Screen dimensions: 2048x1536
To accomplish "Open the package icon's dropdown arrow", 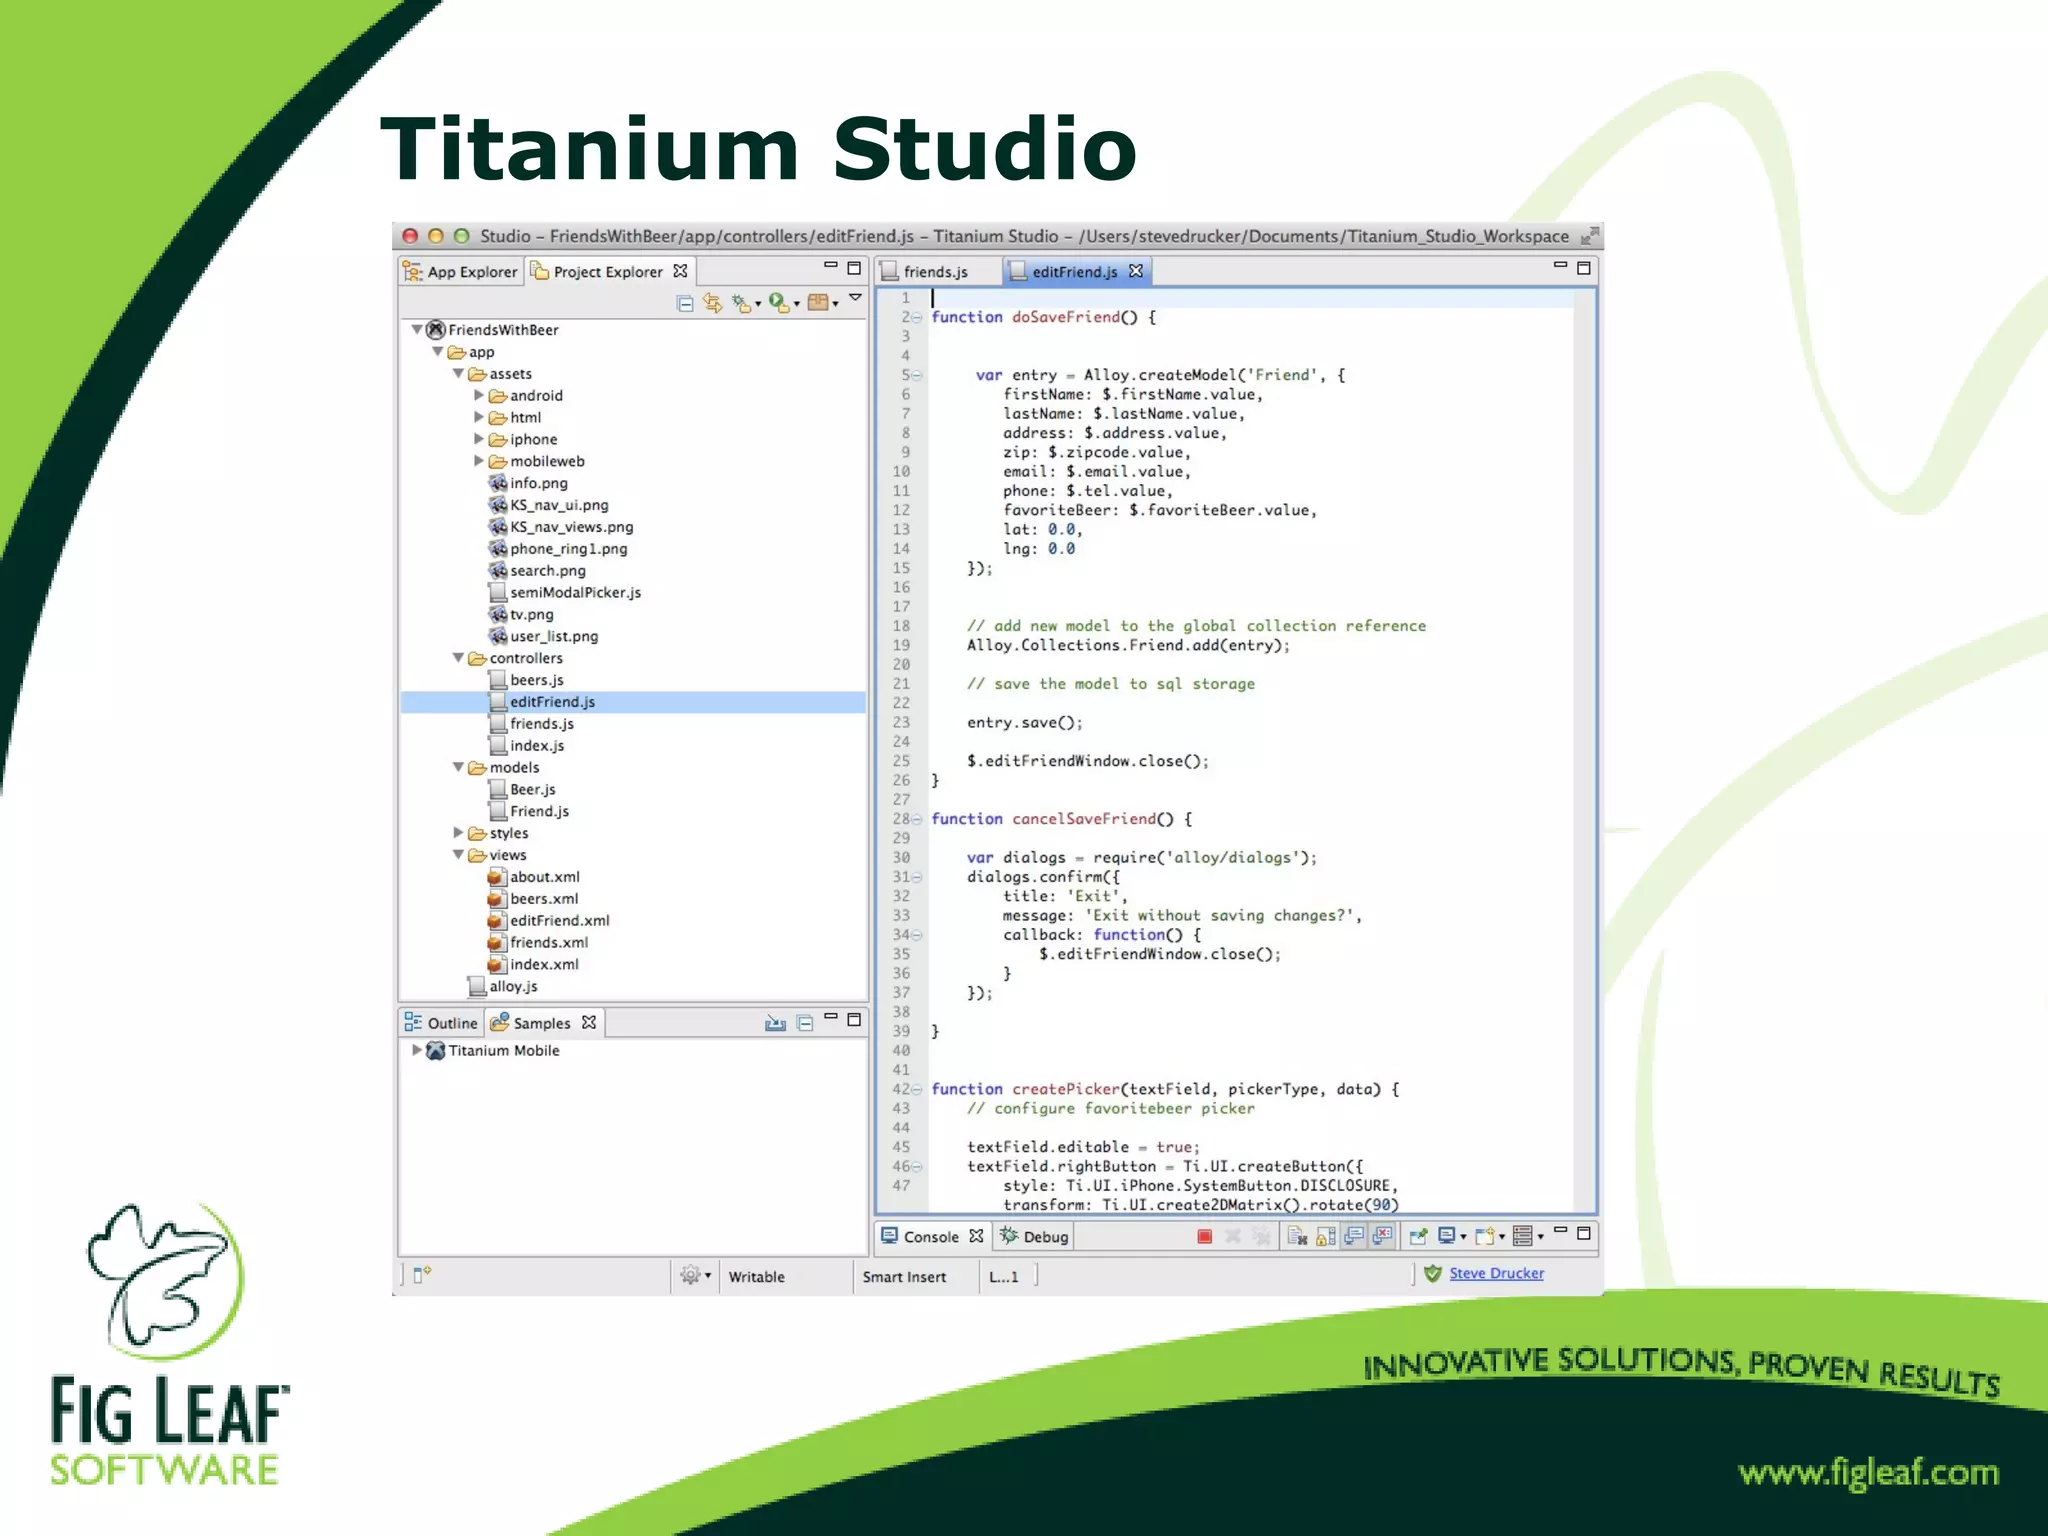I will click(x=835, y=304).
